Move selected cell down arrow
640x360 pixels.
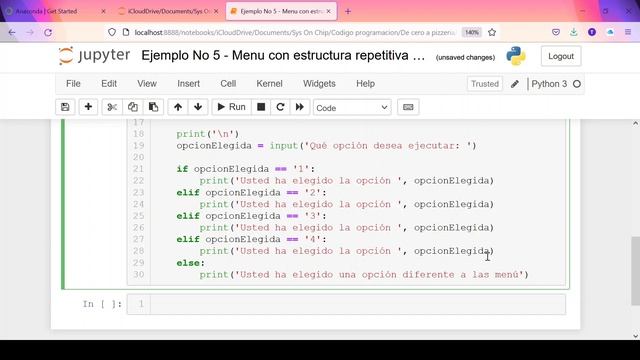coord(198,107)
